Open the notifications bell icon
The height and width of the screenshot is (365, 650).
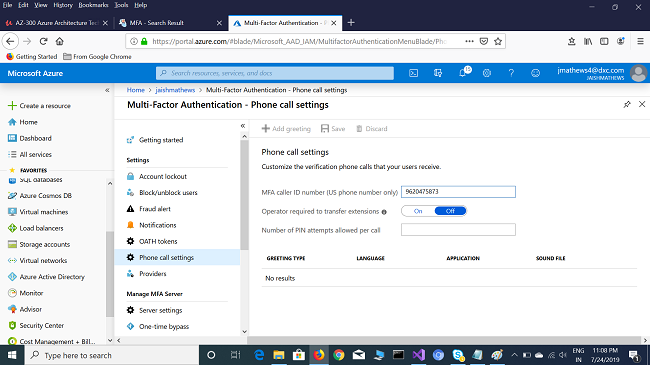463,73
